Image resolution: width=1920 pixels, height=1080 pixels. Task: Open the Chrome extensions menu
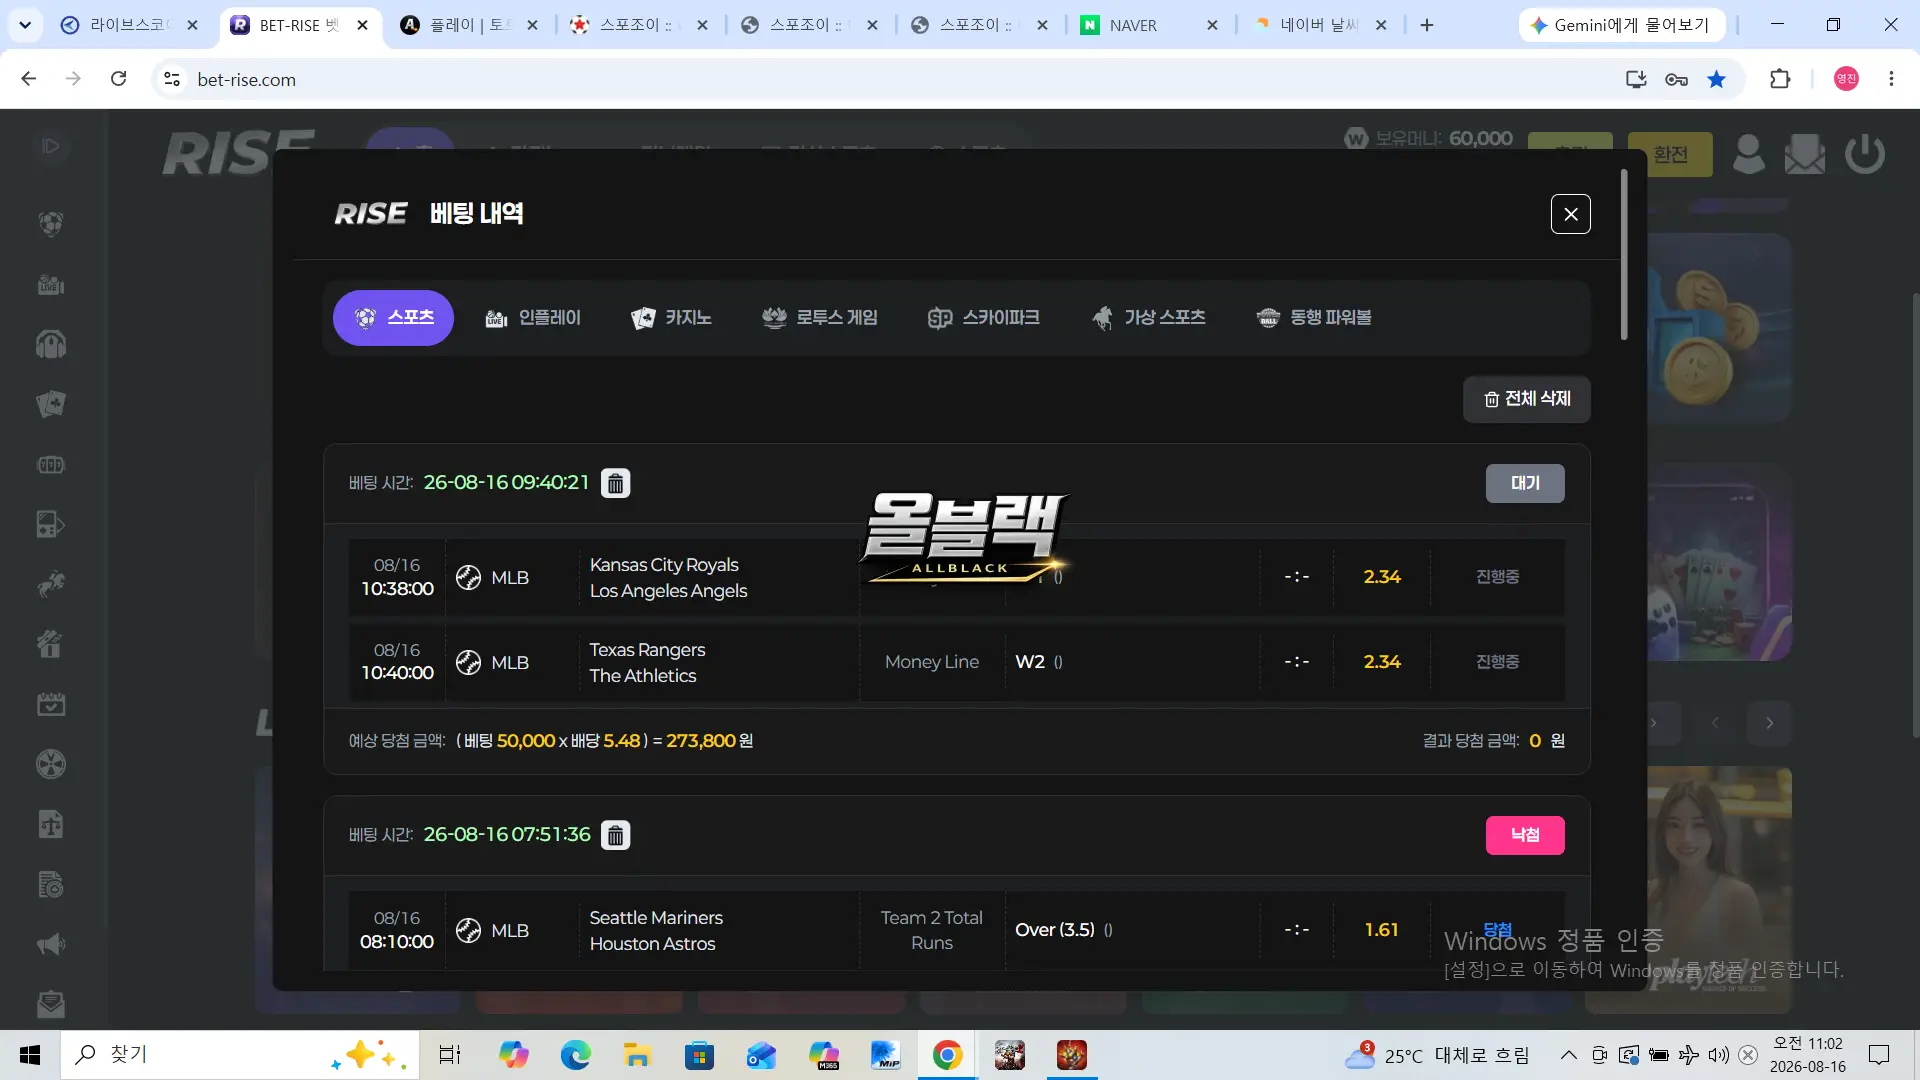pos(1780,79)
